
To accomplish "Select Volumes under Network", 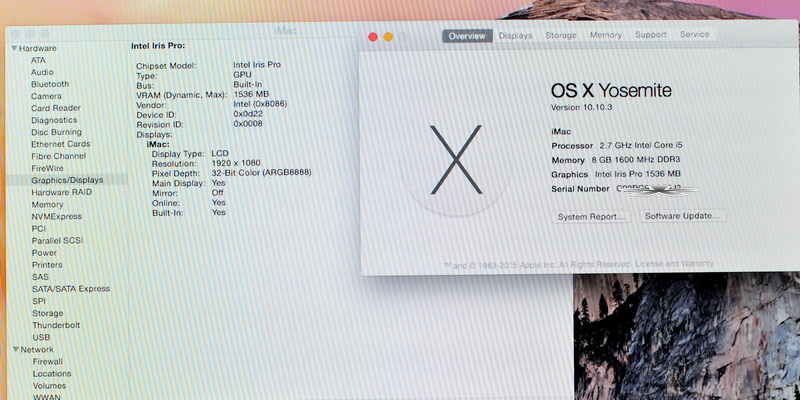I will tap(49, 386).
